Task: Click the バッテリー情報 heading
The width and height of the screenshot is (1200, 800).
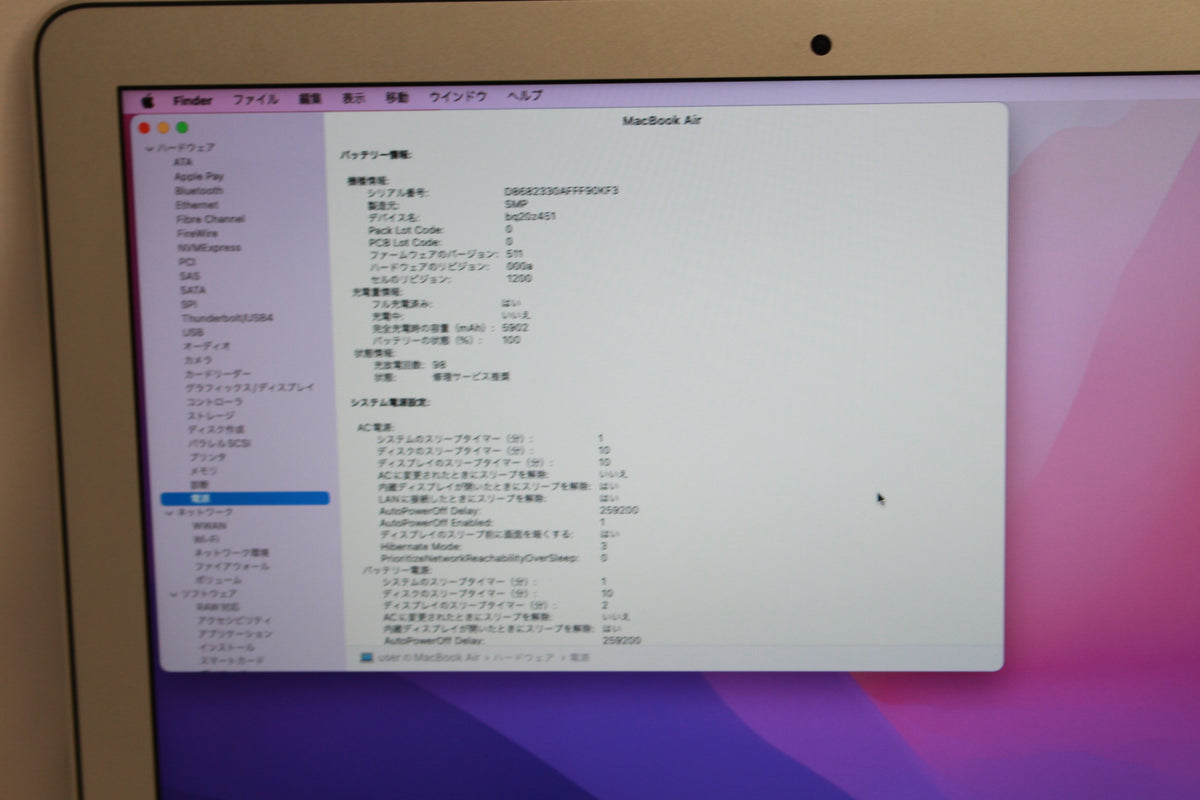Action: coord(376,155)
